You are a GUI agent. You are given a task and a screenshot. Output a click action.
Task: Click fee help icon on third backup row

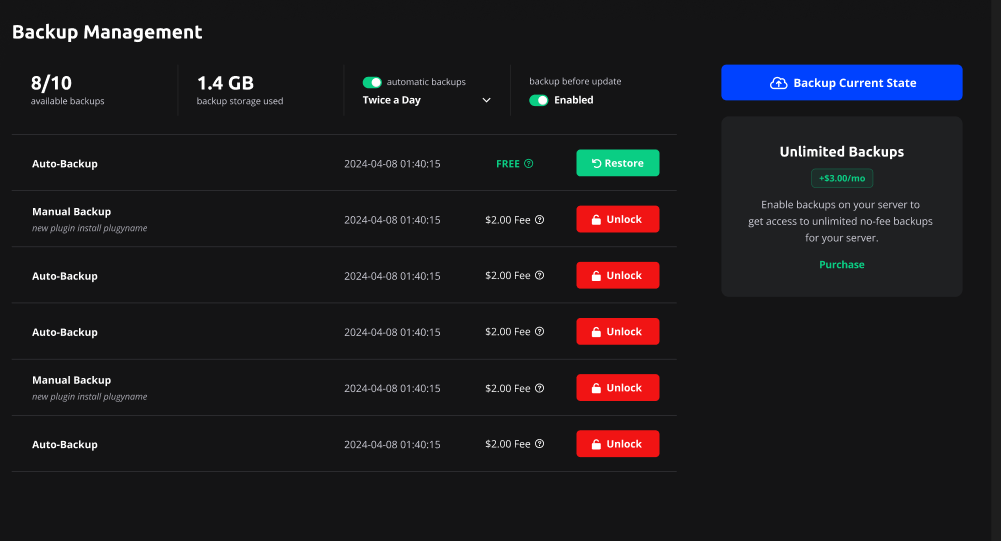pyautogui.click(x=540, y=276)
